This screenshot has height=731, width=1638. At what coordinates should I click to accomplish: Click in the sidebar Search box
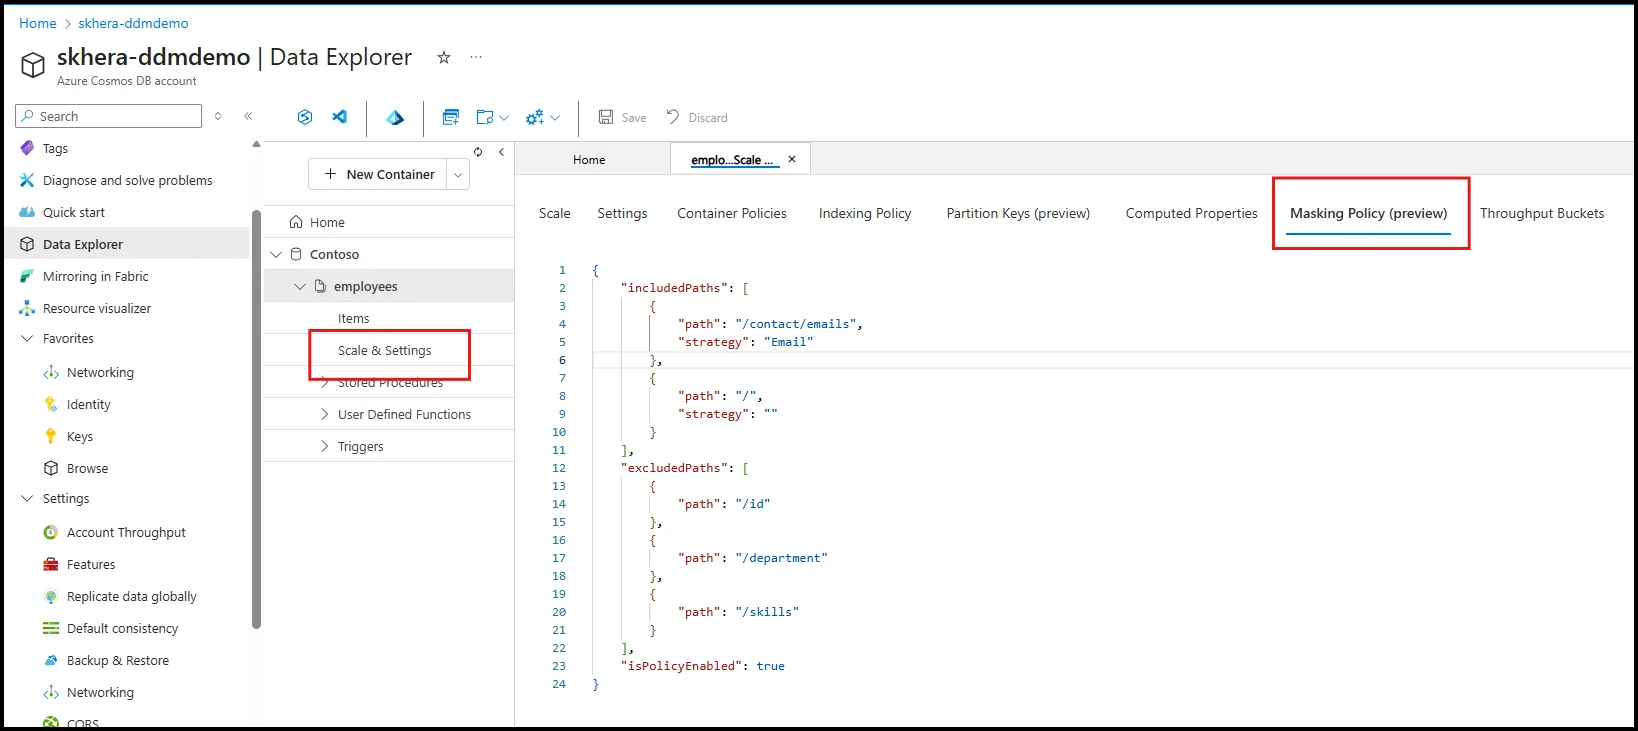(108, 116)
